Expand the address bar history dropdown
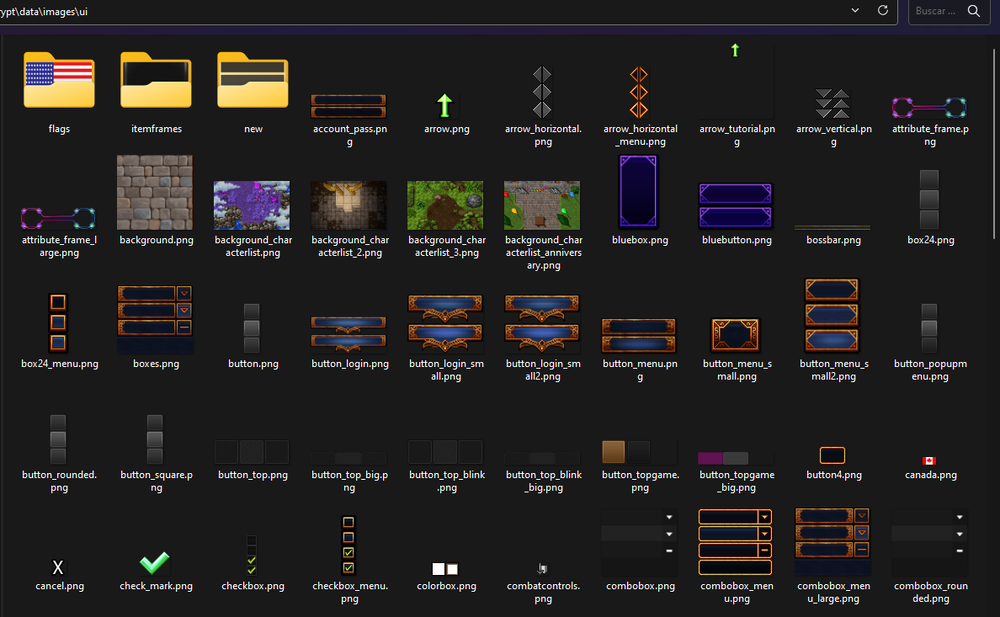 pos(855,10)
